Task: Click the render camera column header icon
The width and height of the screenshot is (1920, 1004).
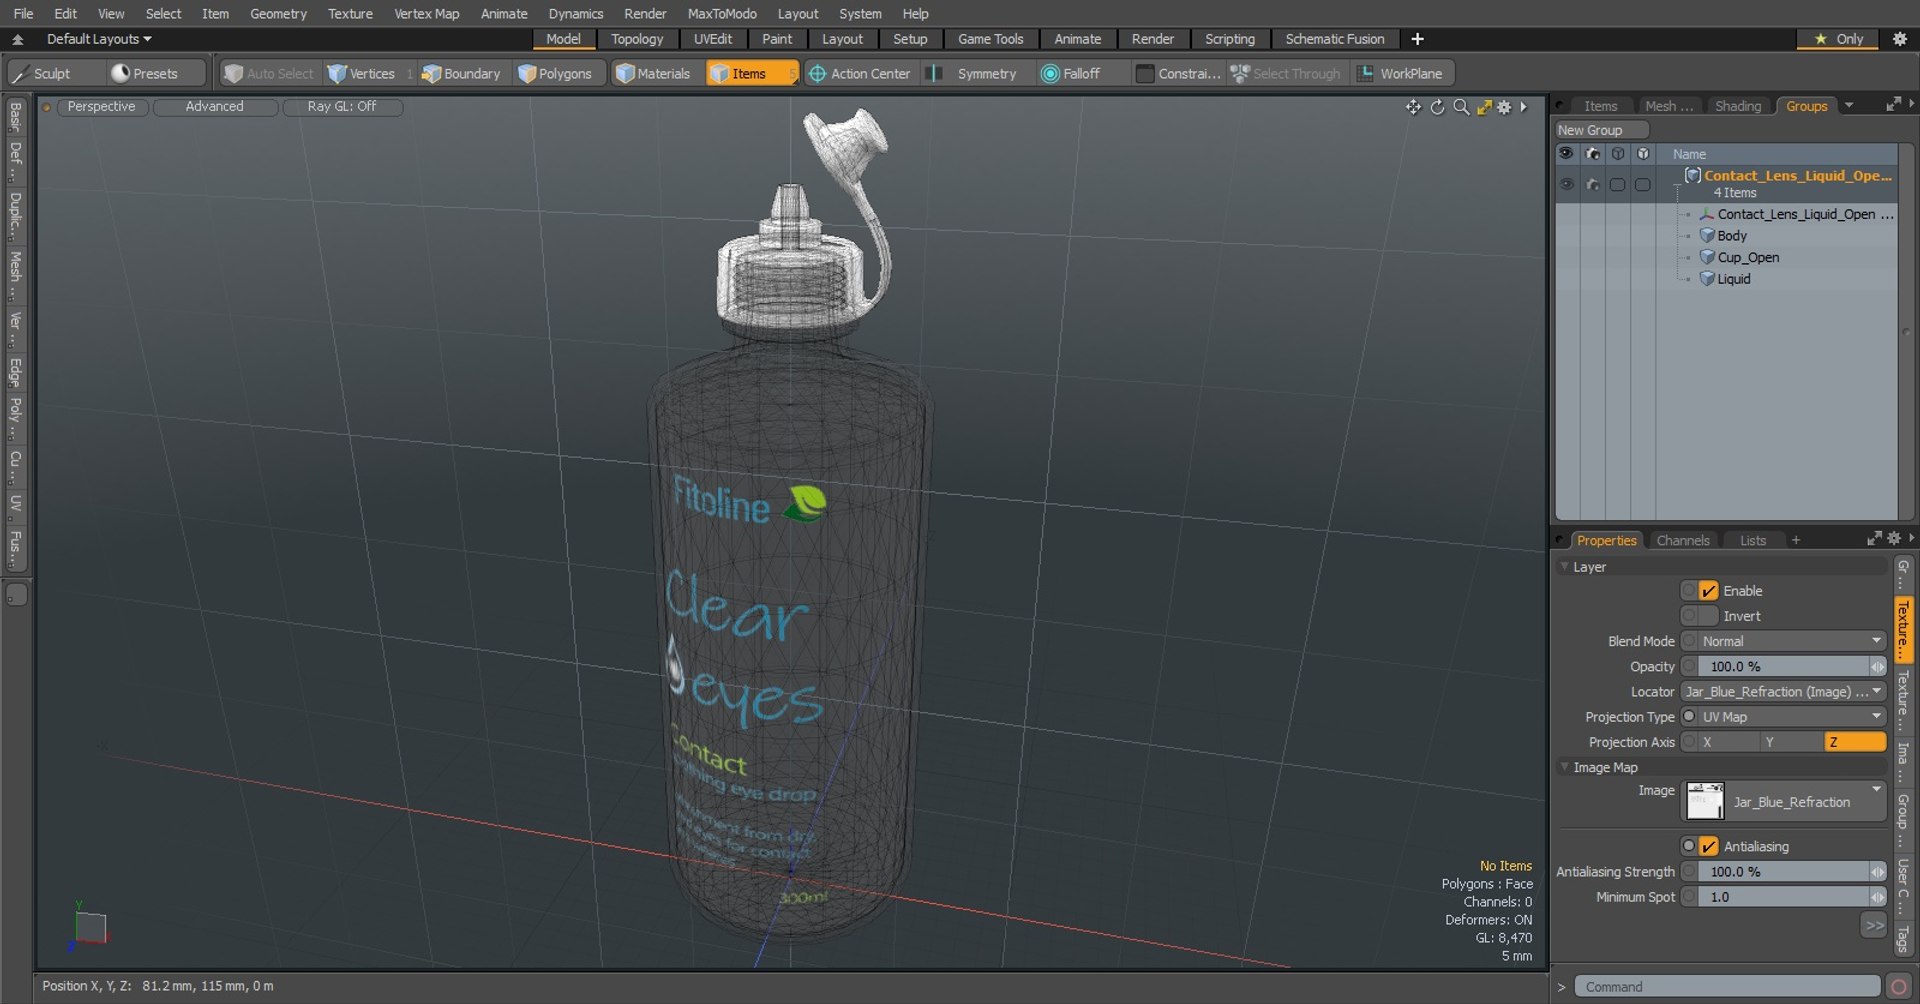Action: coord(1592,154)
